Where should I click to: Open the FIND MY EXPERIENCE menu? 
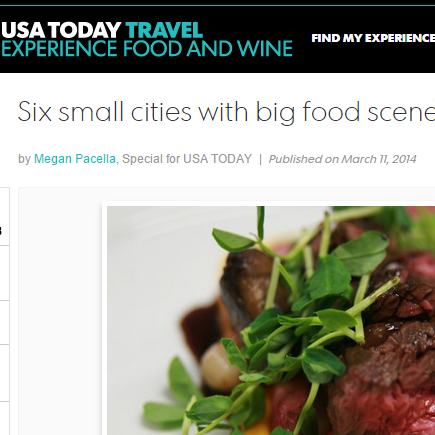[x=373, y=38]
